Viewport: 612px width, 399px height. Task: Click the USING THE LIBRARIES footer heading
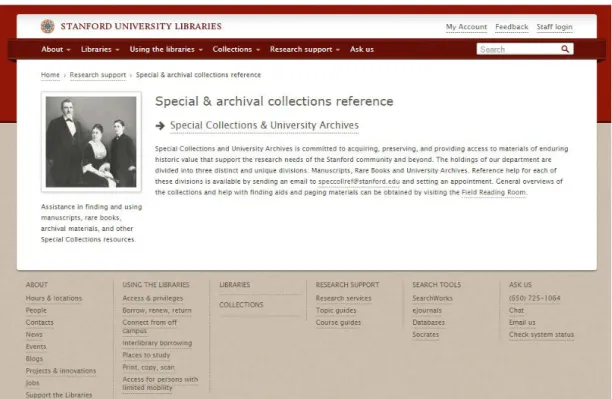coord(156,285)
